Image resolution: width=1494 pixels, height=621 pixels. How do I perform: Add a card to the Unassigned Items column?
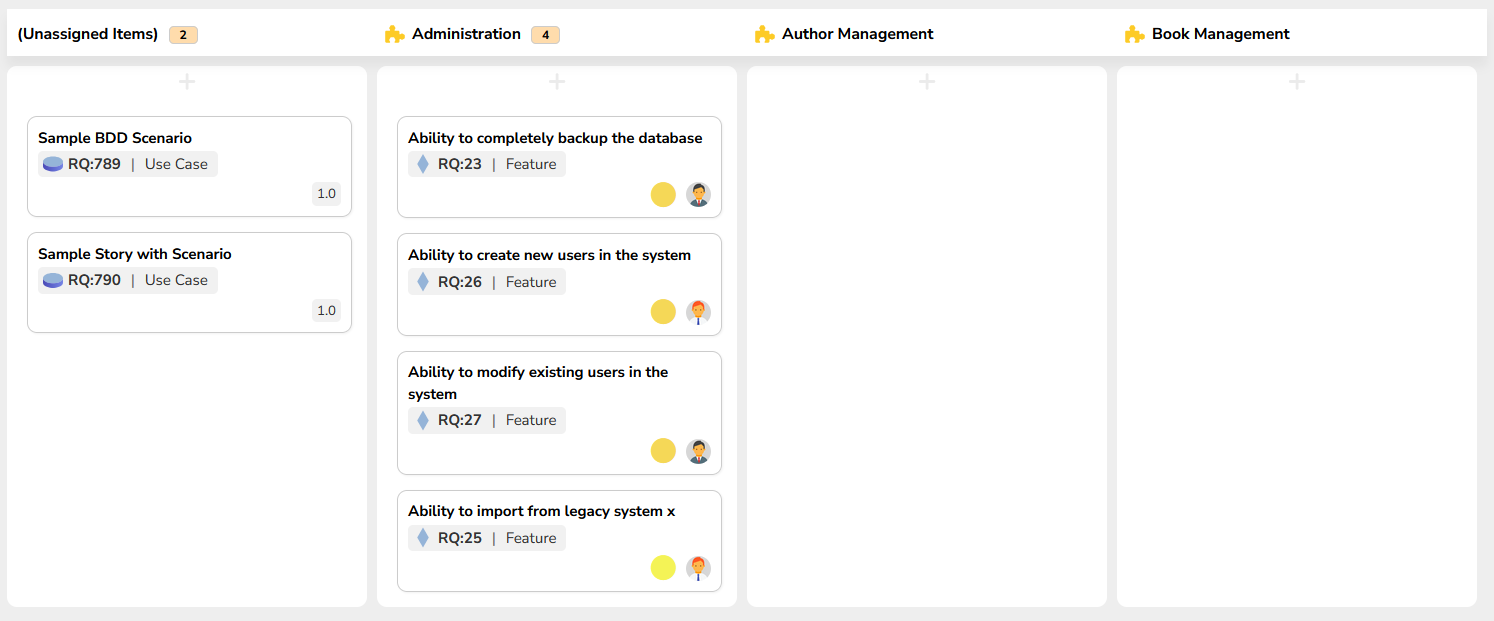[x=187, y=82]
